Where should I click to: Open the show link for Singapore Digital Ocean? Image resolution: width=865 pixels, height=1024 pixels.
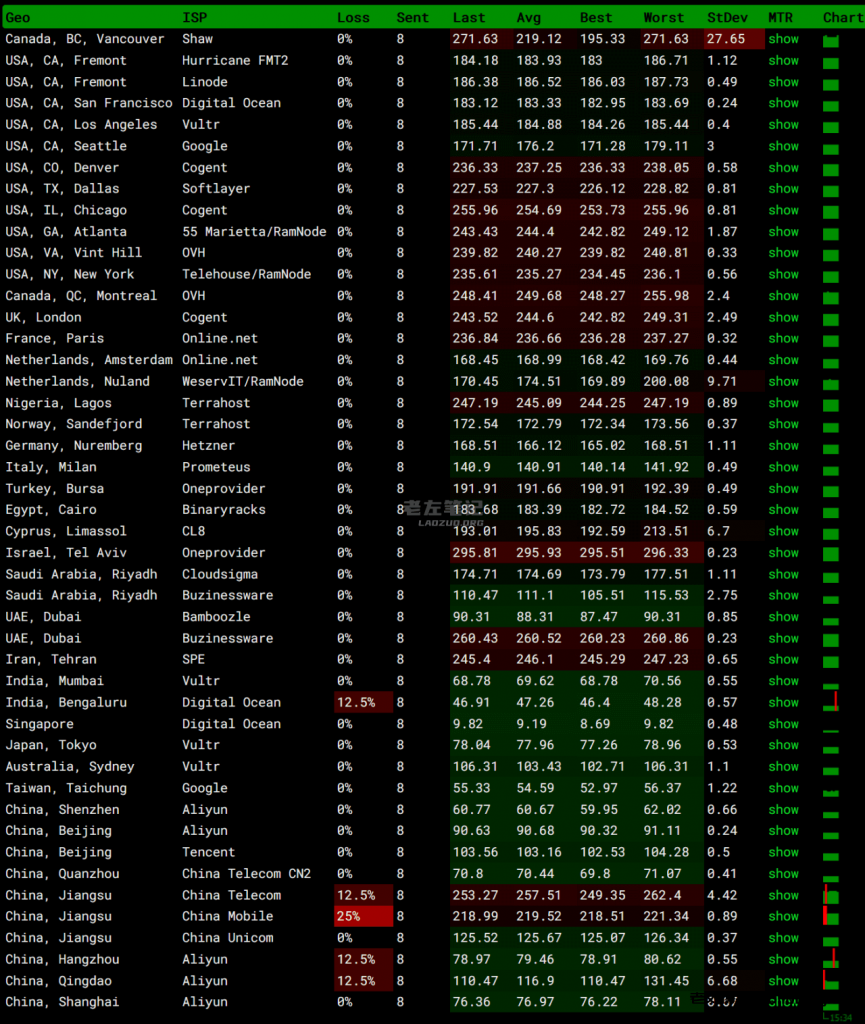(x=783, y=724)
